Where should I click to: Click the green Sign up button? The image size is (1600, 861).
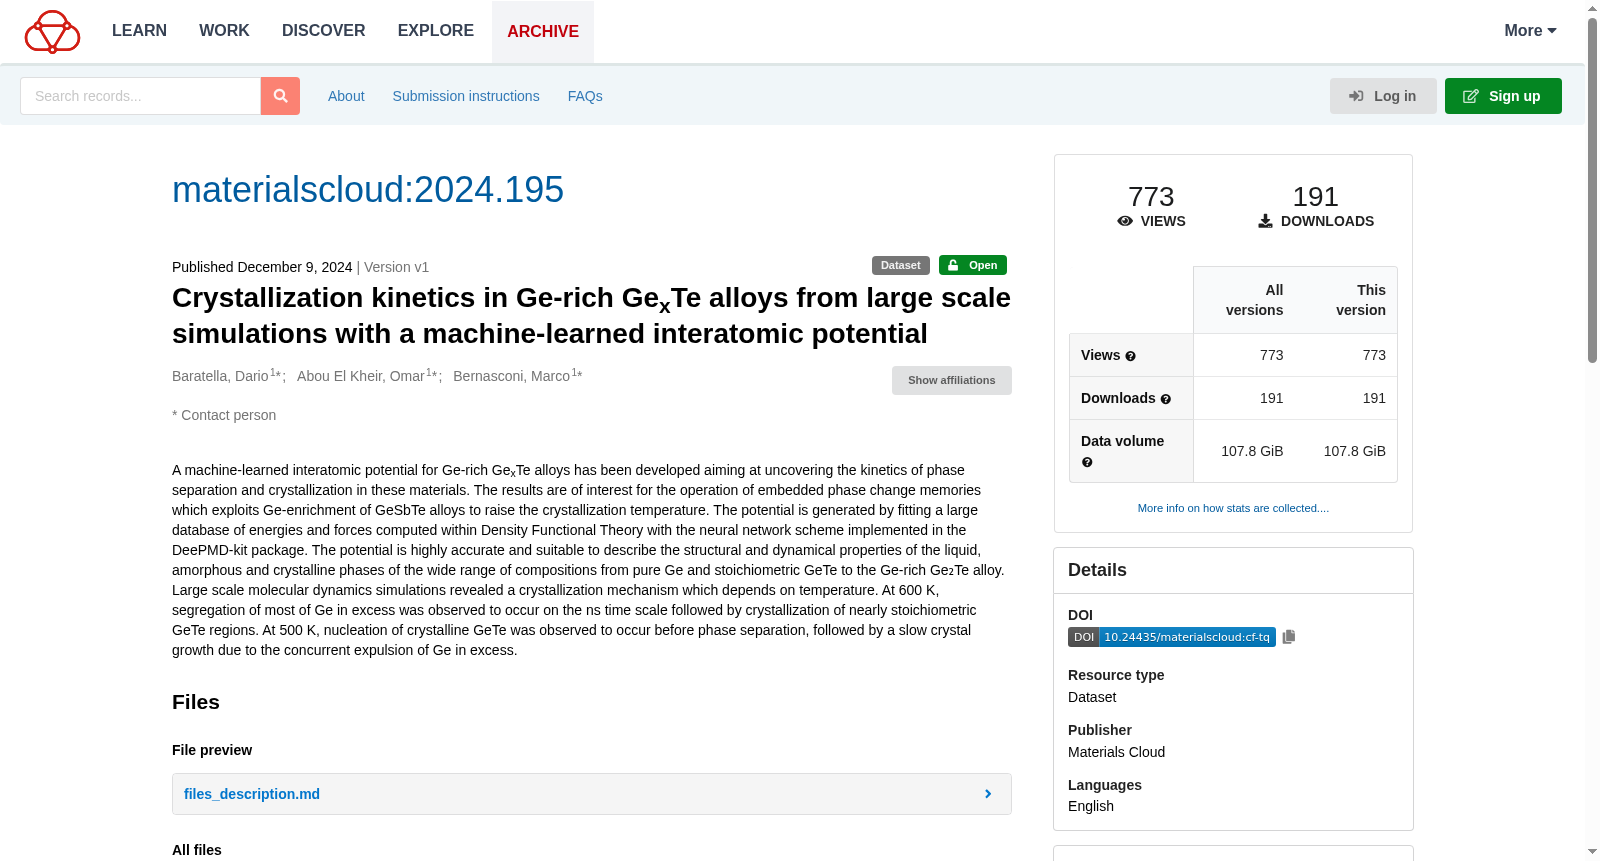point(1503,96)
